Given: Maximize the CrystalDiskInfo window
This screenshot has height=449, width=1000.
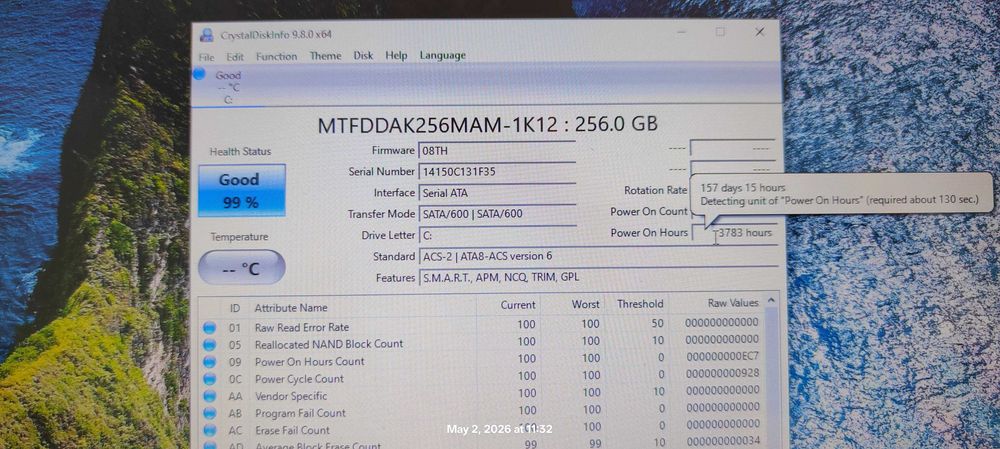Looking at the screenshot, I should (x=720, y=31).
